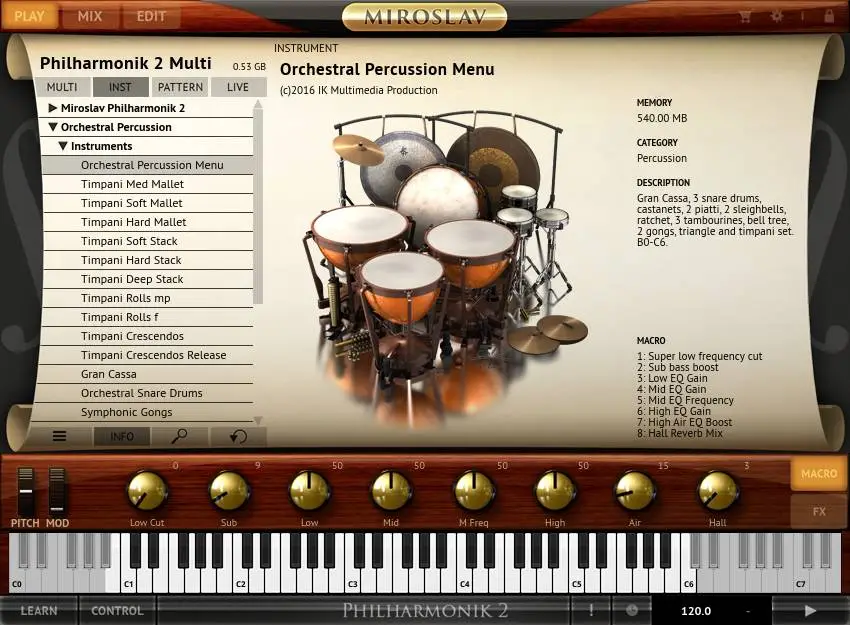Open the shopping cart store icon
Screen dimensions: 850x625
[x=745, y=16]
